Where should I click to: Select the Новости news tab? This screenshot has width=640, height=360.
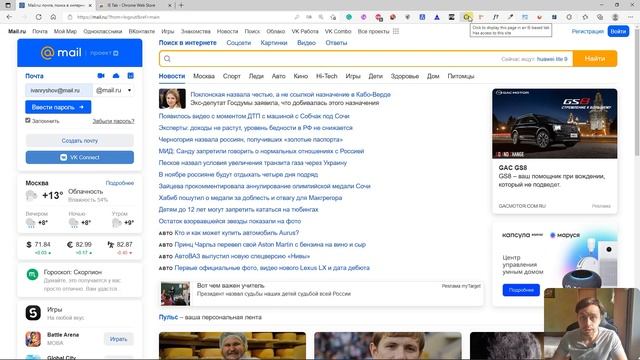tap(171, 76)
